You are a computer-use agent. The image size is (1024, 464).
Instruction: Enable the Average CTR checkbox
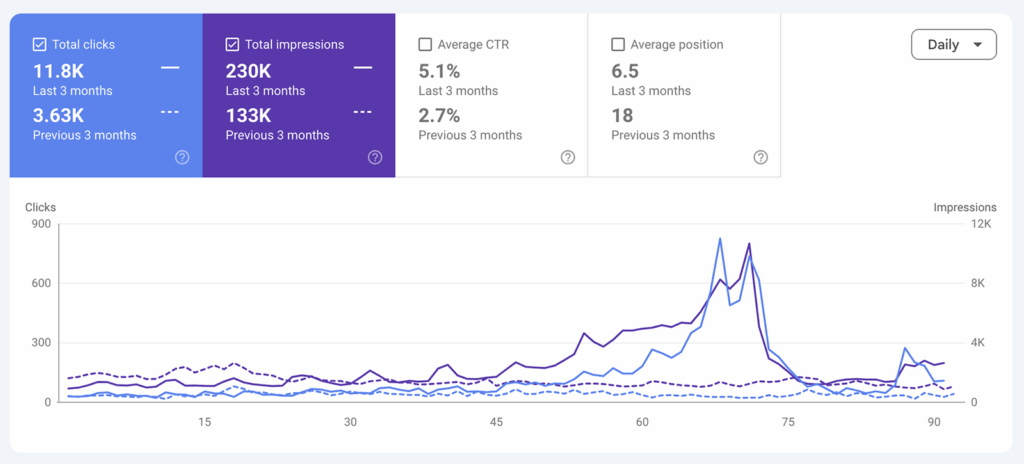pos(425,44)
